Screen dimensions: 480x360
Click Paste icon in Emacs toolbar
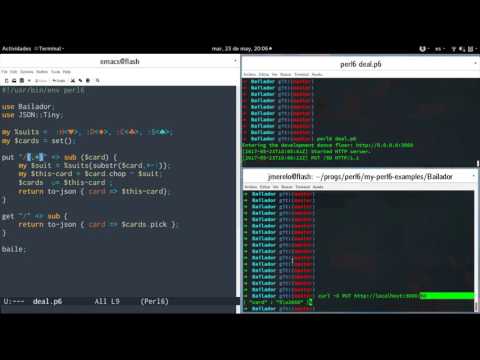tap(88, 80)
